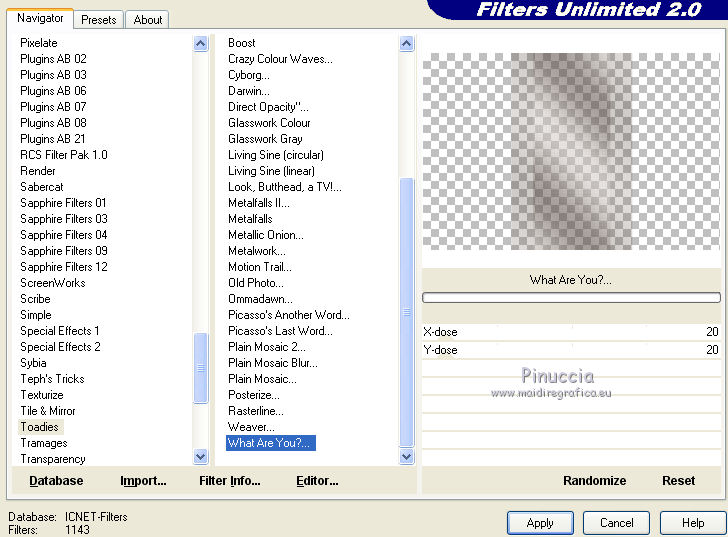
Task: Choose Old Photo... filter
Action: [255, 283]
